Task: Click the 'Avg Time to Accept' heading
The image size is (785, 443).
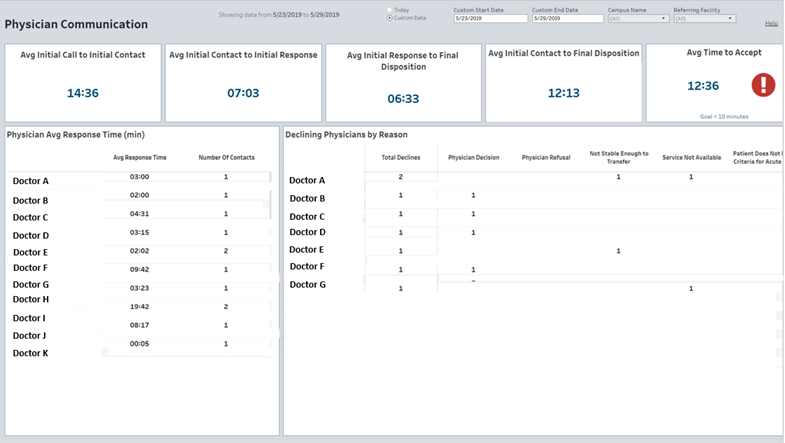Action: pos(724,52)
